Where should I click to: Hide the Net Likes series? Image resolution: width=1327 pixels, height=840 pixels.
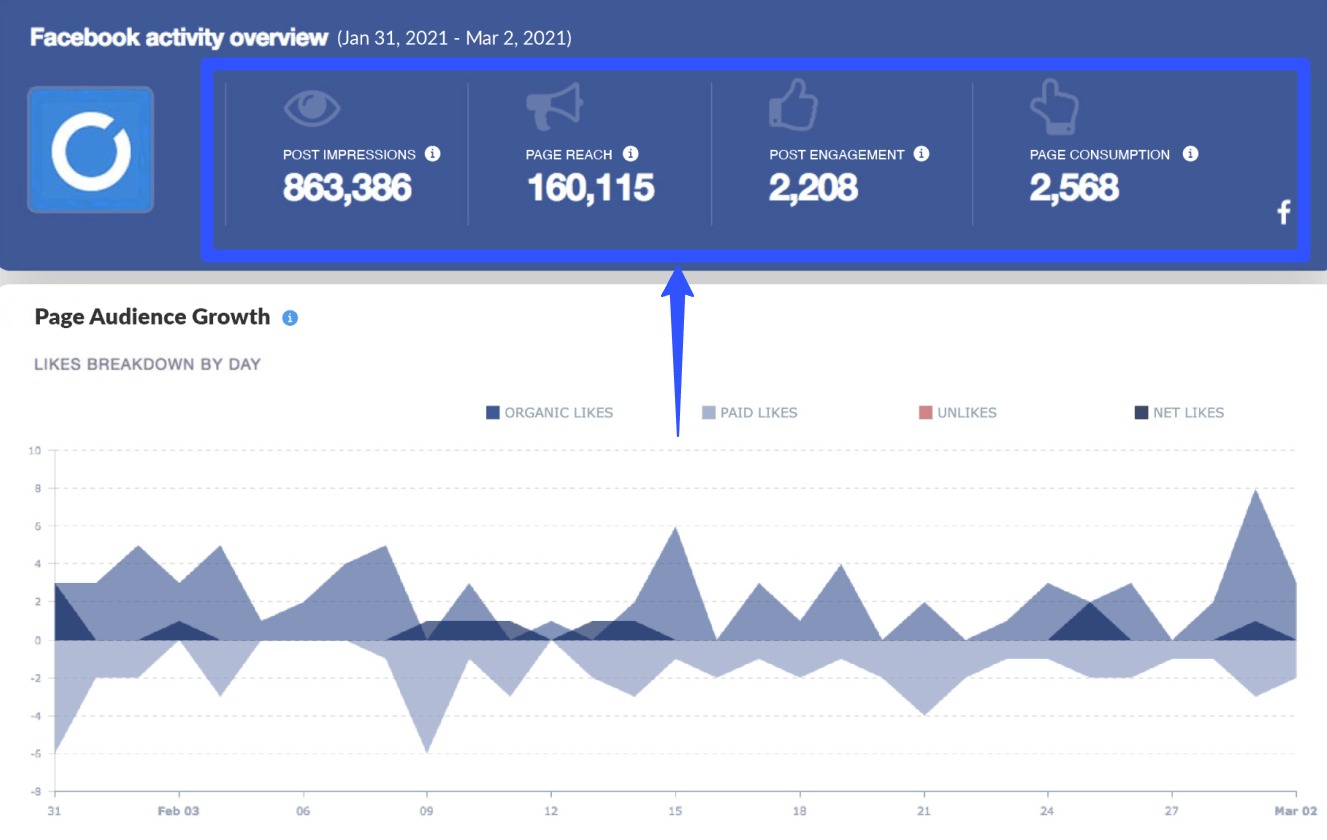1184,412
